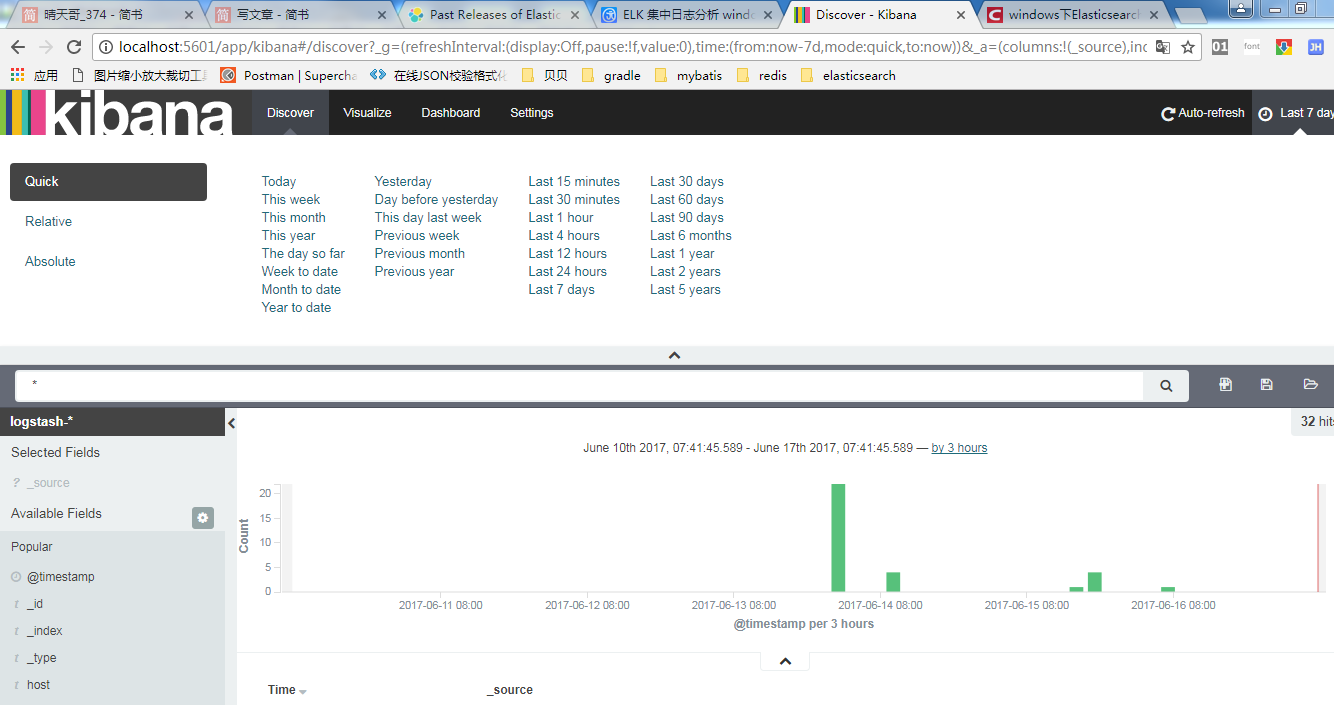Click the browser address bar
1334x705 pixels.
(630, 47)
